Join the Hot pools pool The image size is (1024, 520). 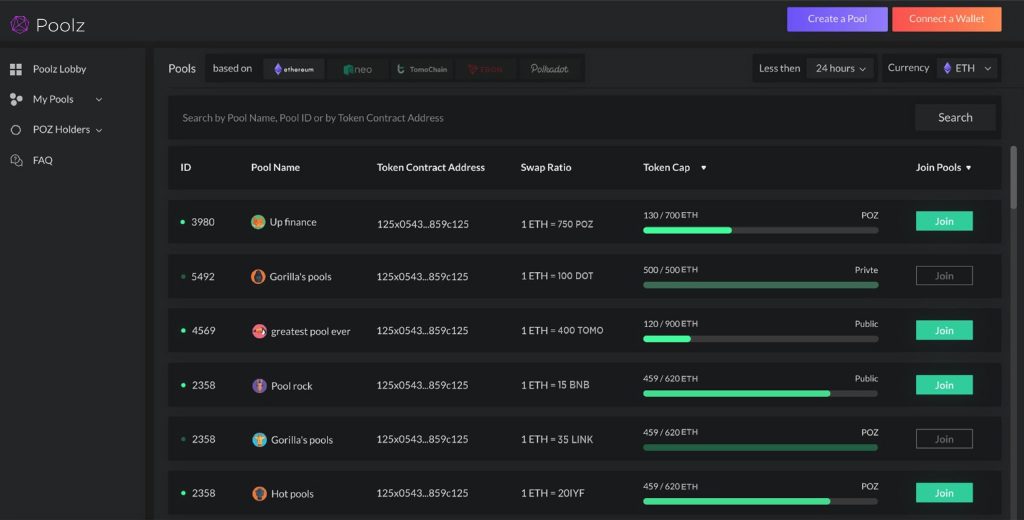pyautogui.click(x=944, y=493)
